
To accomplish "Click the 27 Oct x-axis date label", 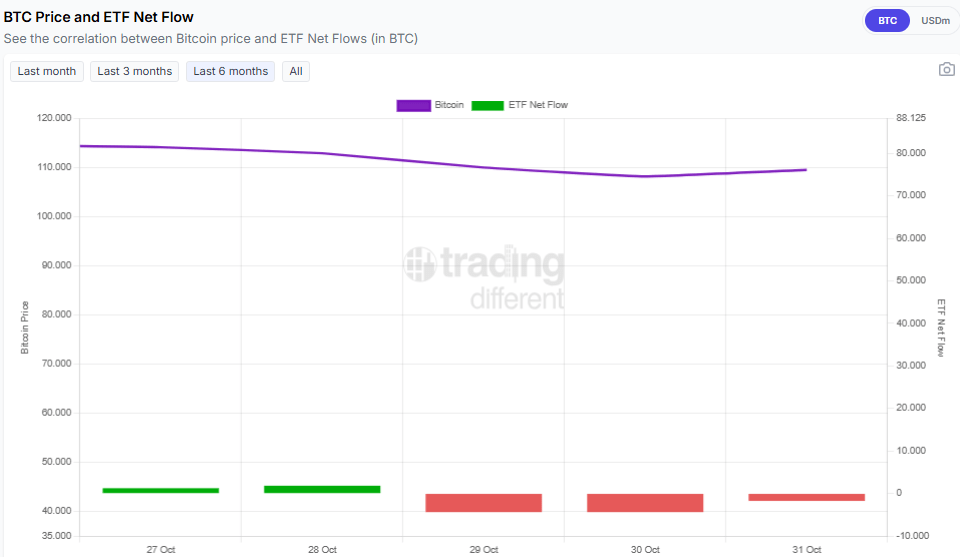I will click(160, 549).
